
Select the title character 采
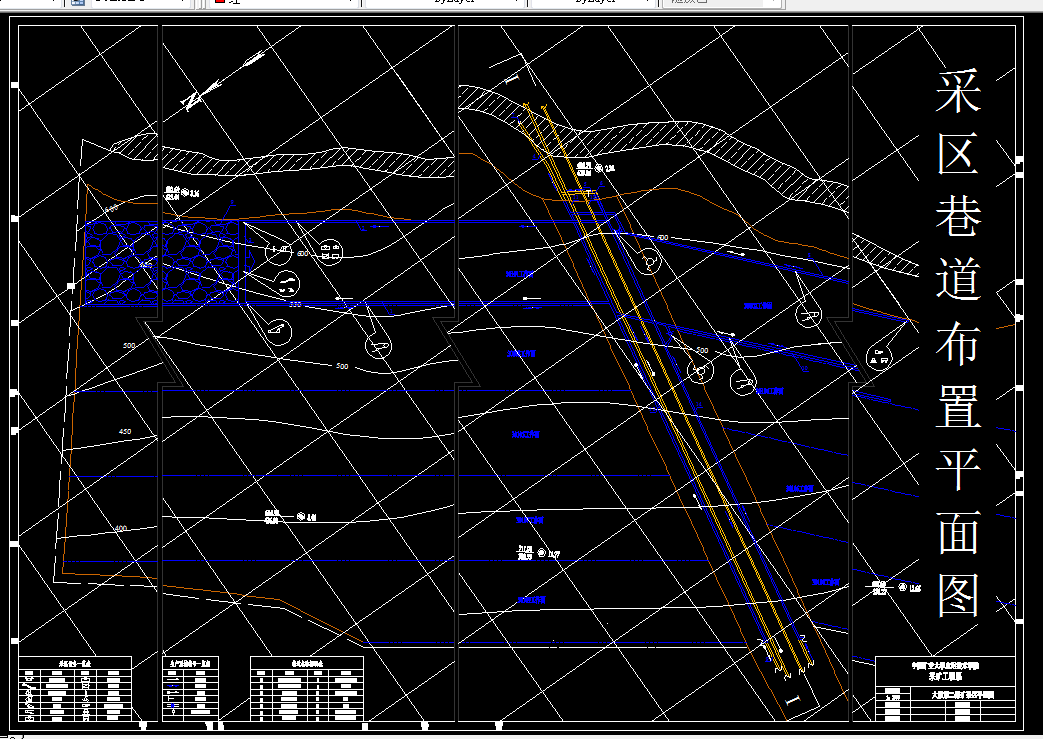[x=959, y=91]
